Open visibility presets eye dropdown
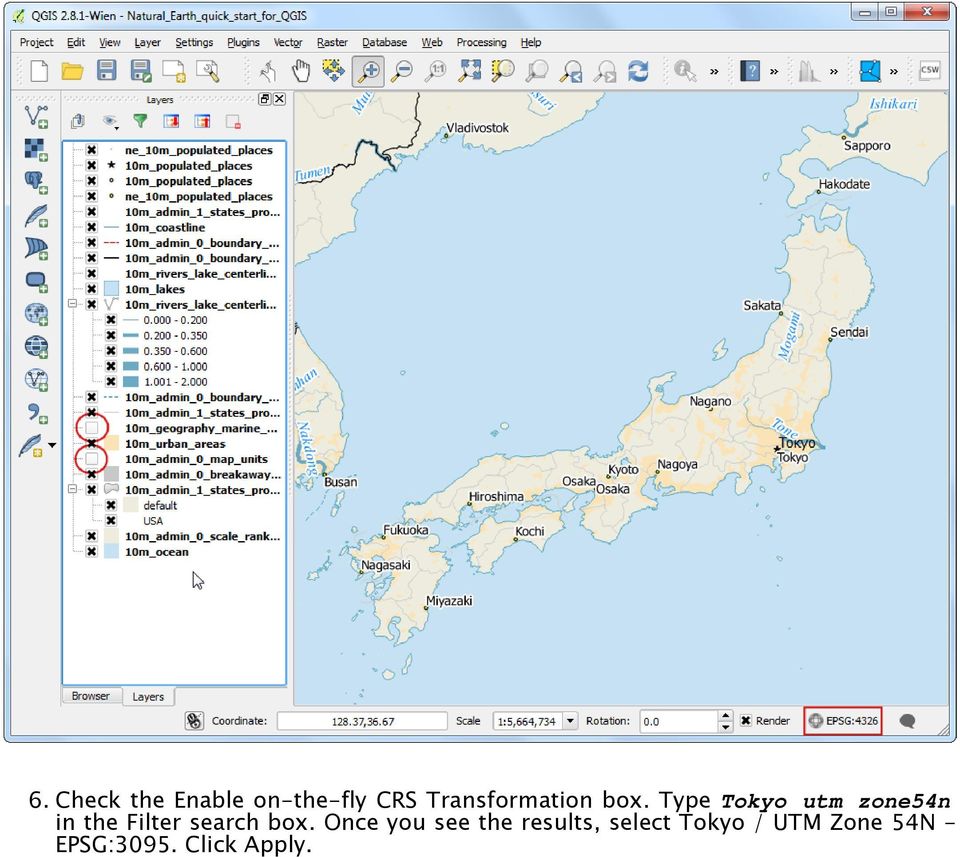 point(111,122)
